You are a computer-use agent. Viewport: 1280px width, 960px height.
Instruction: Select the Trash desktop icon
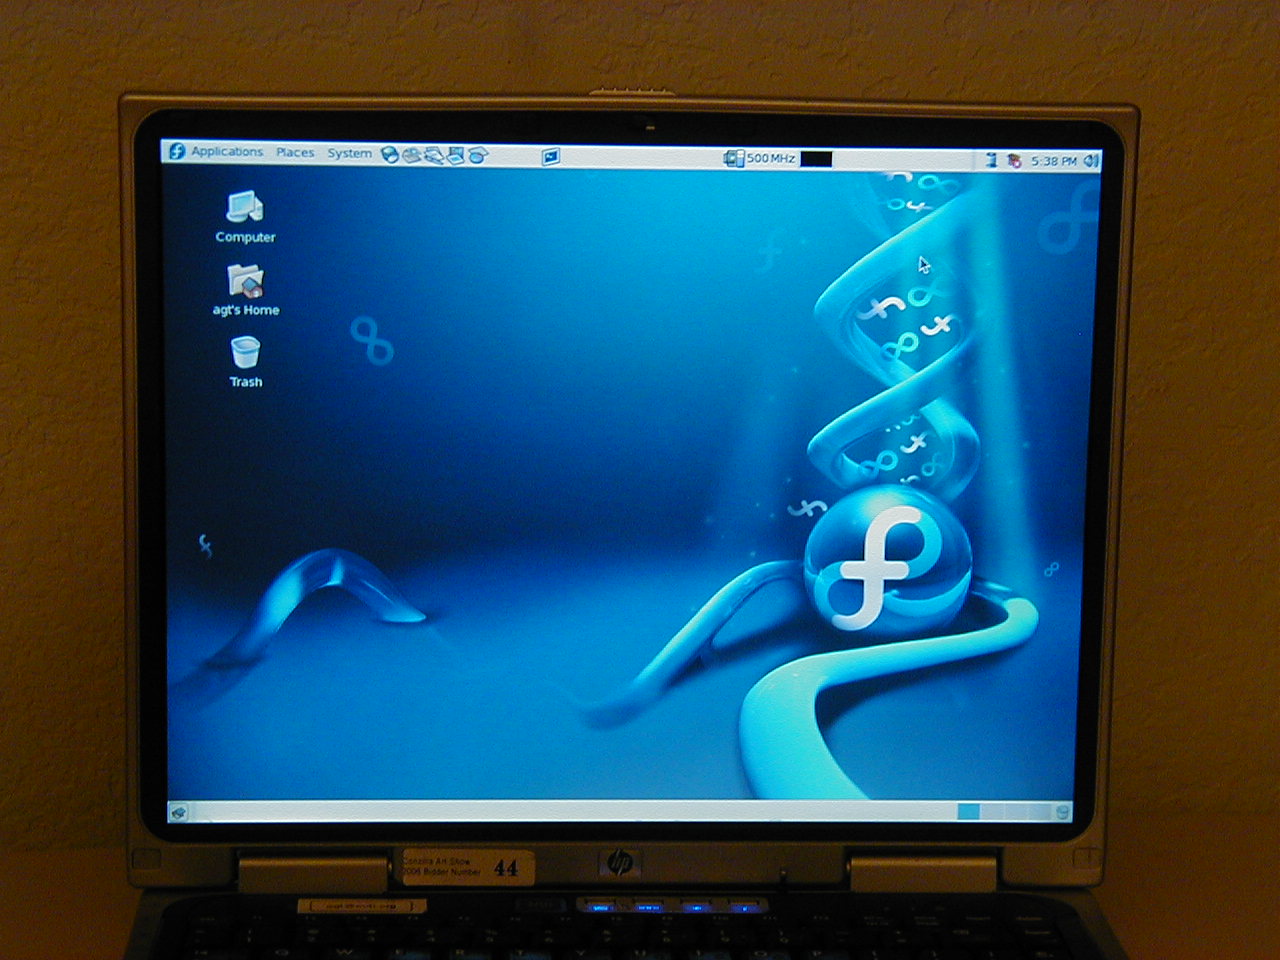245,362
